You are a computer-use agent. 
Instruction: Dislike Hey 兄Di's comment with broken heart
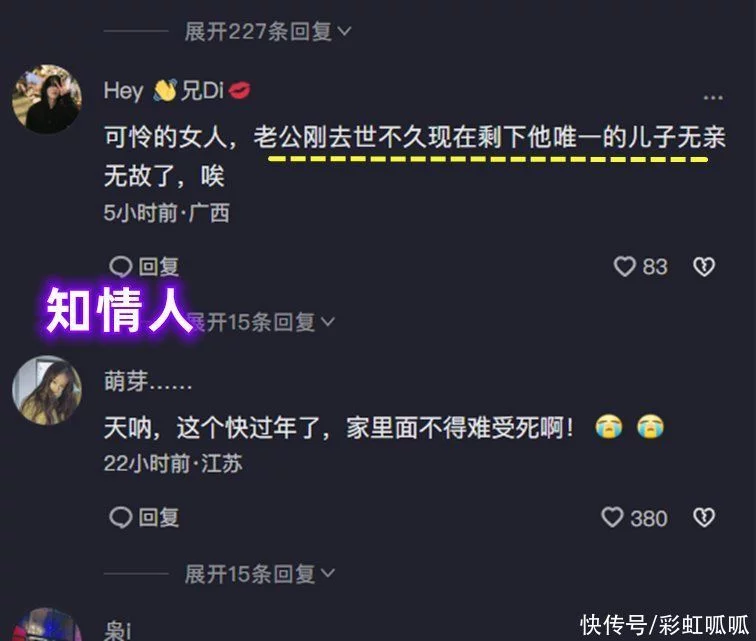(704, 267)
